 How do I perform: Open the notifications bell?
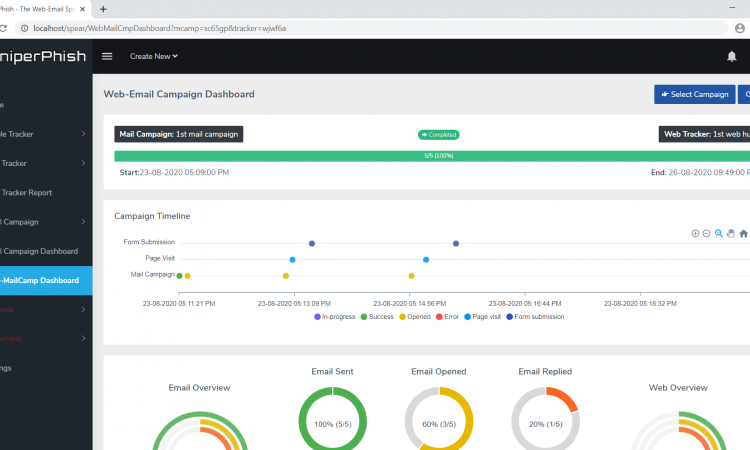coord(731,56)
